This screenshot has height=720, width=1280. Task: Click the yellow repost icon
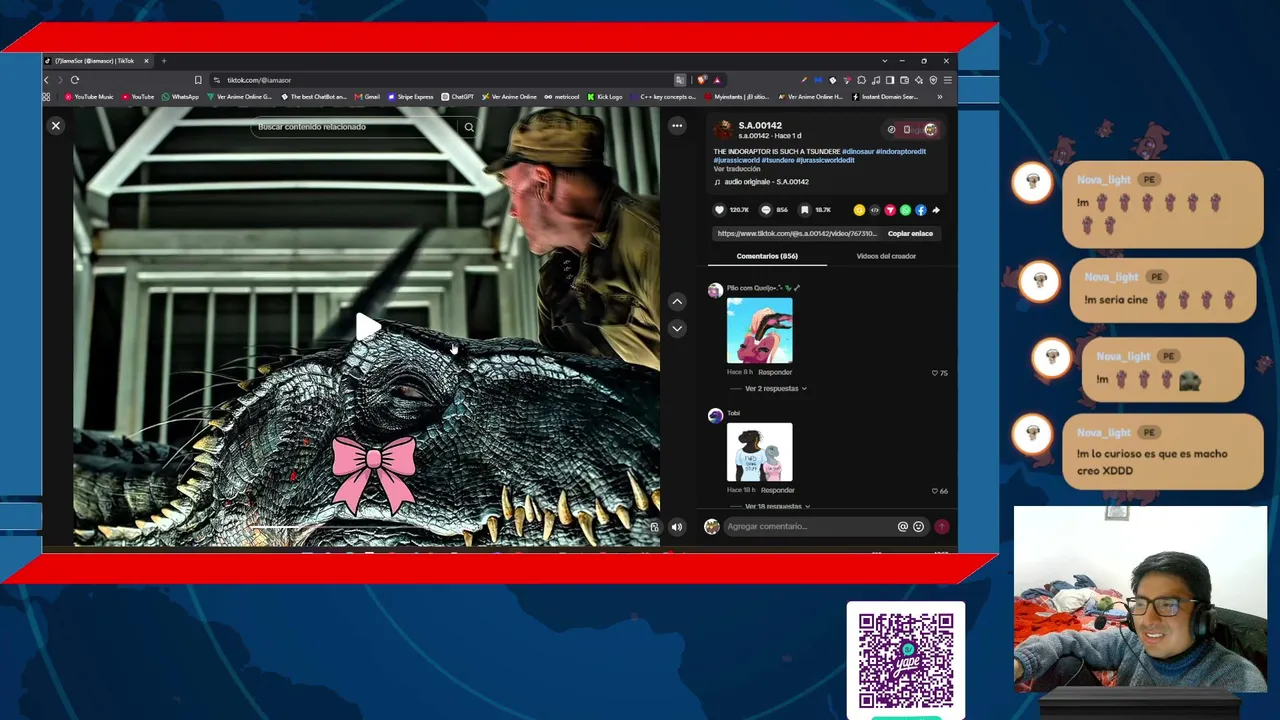[x=859, y=210]
